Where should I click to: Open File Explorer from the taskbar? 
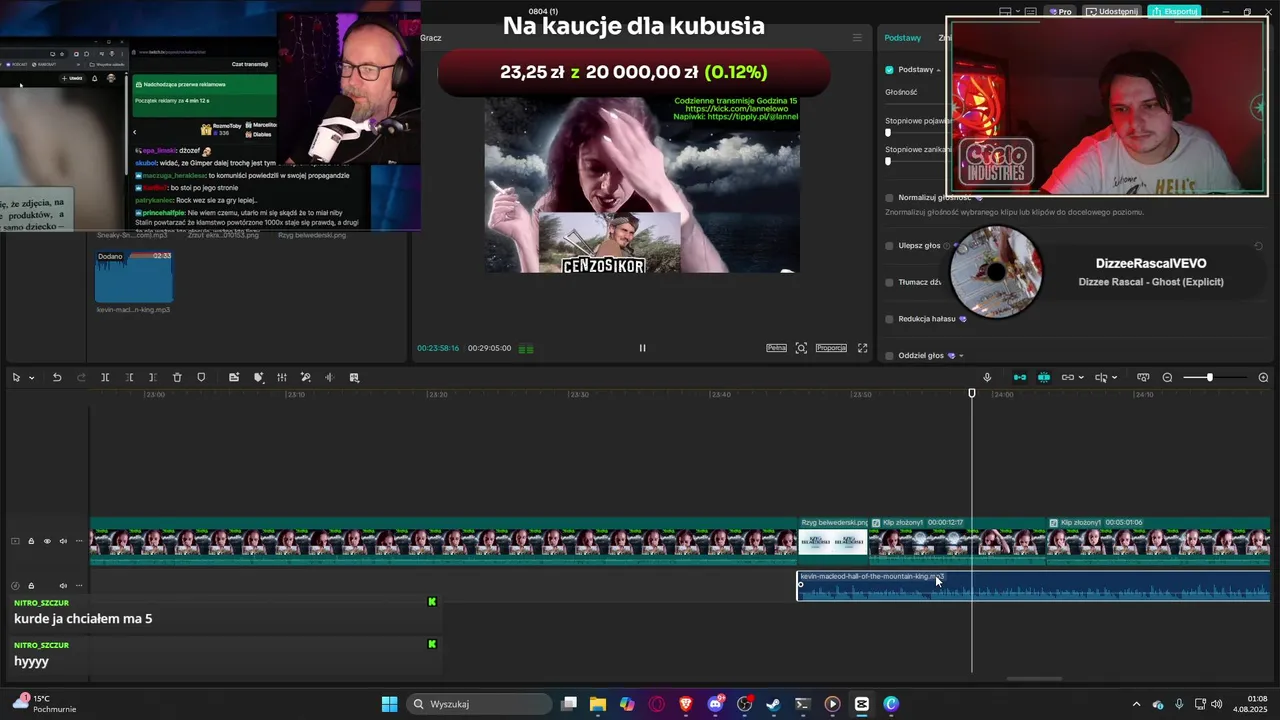598,704
